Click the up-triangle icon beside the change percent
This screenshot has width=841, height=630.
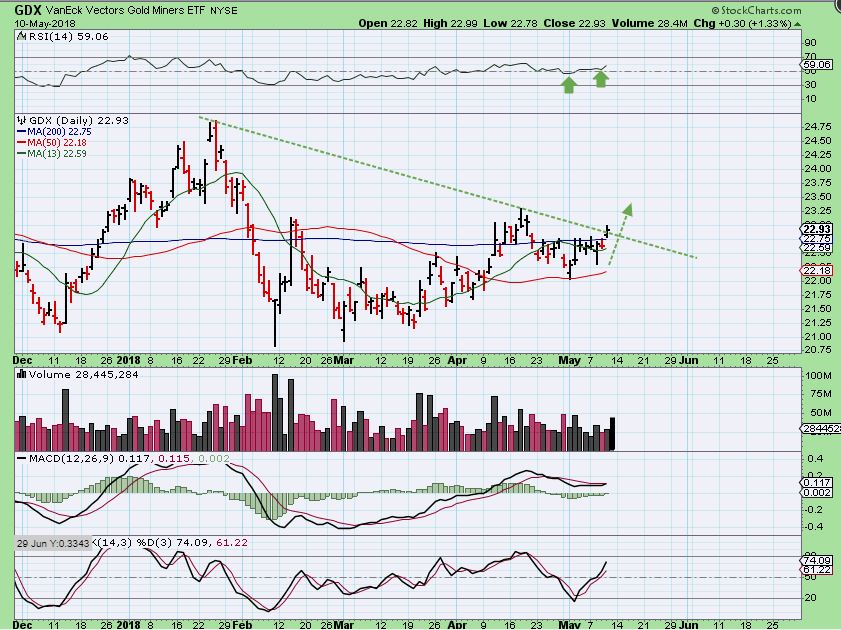pyautogui.click(x=798, y=24)
